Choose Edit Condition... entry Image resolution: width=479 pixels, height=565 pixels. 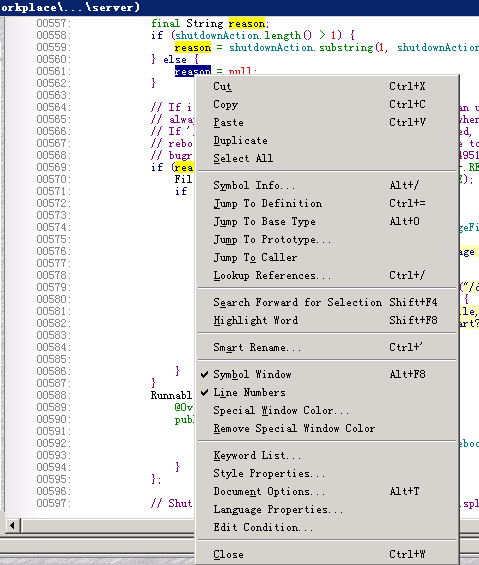[327, 528]
